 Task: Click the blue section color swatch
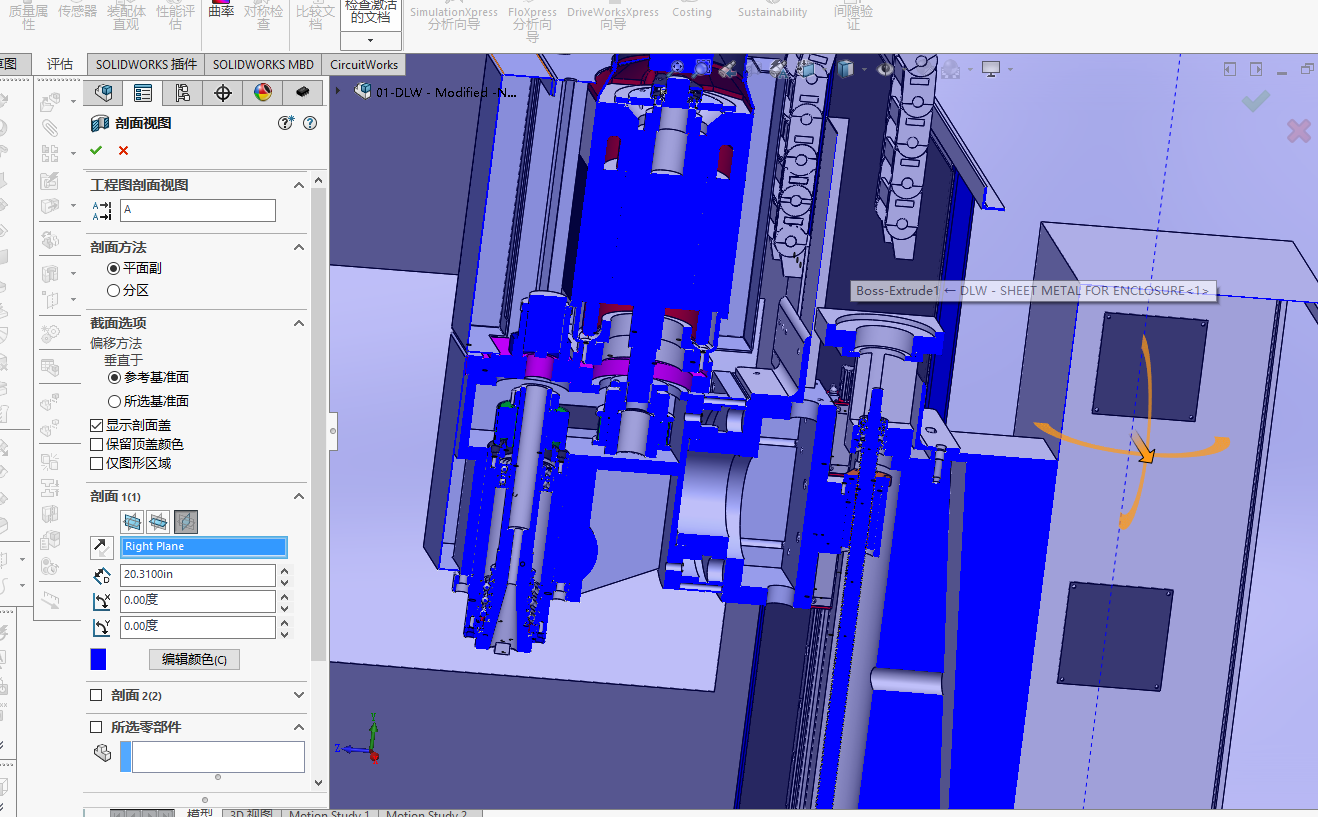tap(98, 659)
